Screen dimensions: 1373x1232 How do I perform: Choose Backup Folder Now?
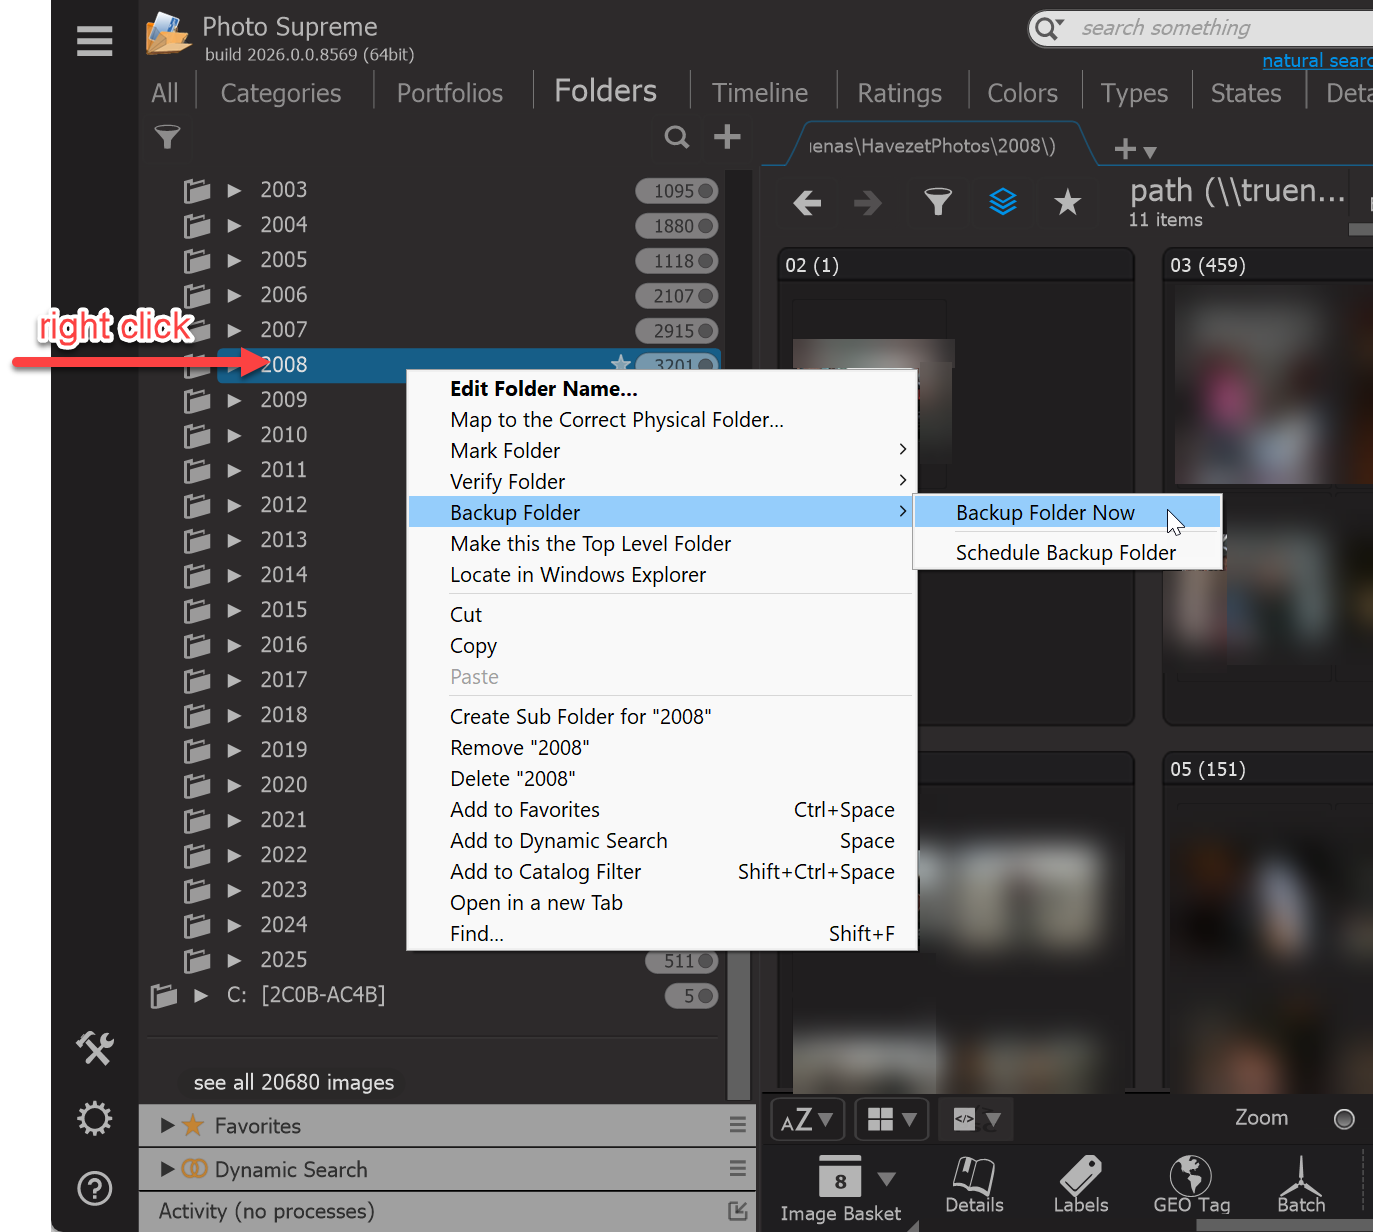[1067, 513]
